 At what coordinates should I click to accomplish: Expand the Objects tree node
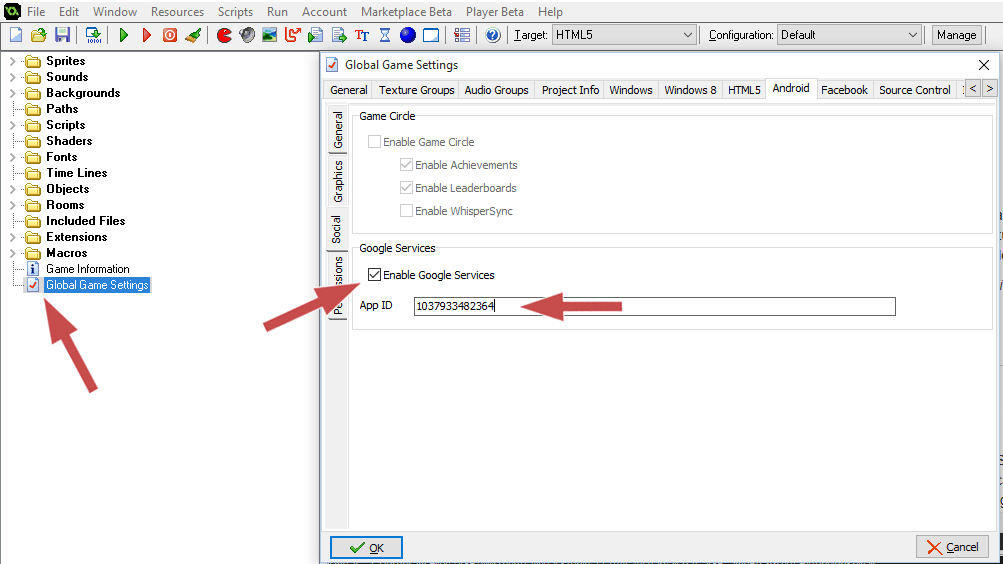[12, 189]
